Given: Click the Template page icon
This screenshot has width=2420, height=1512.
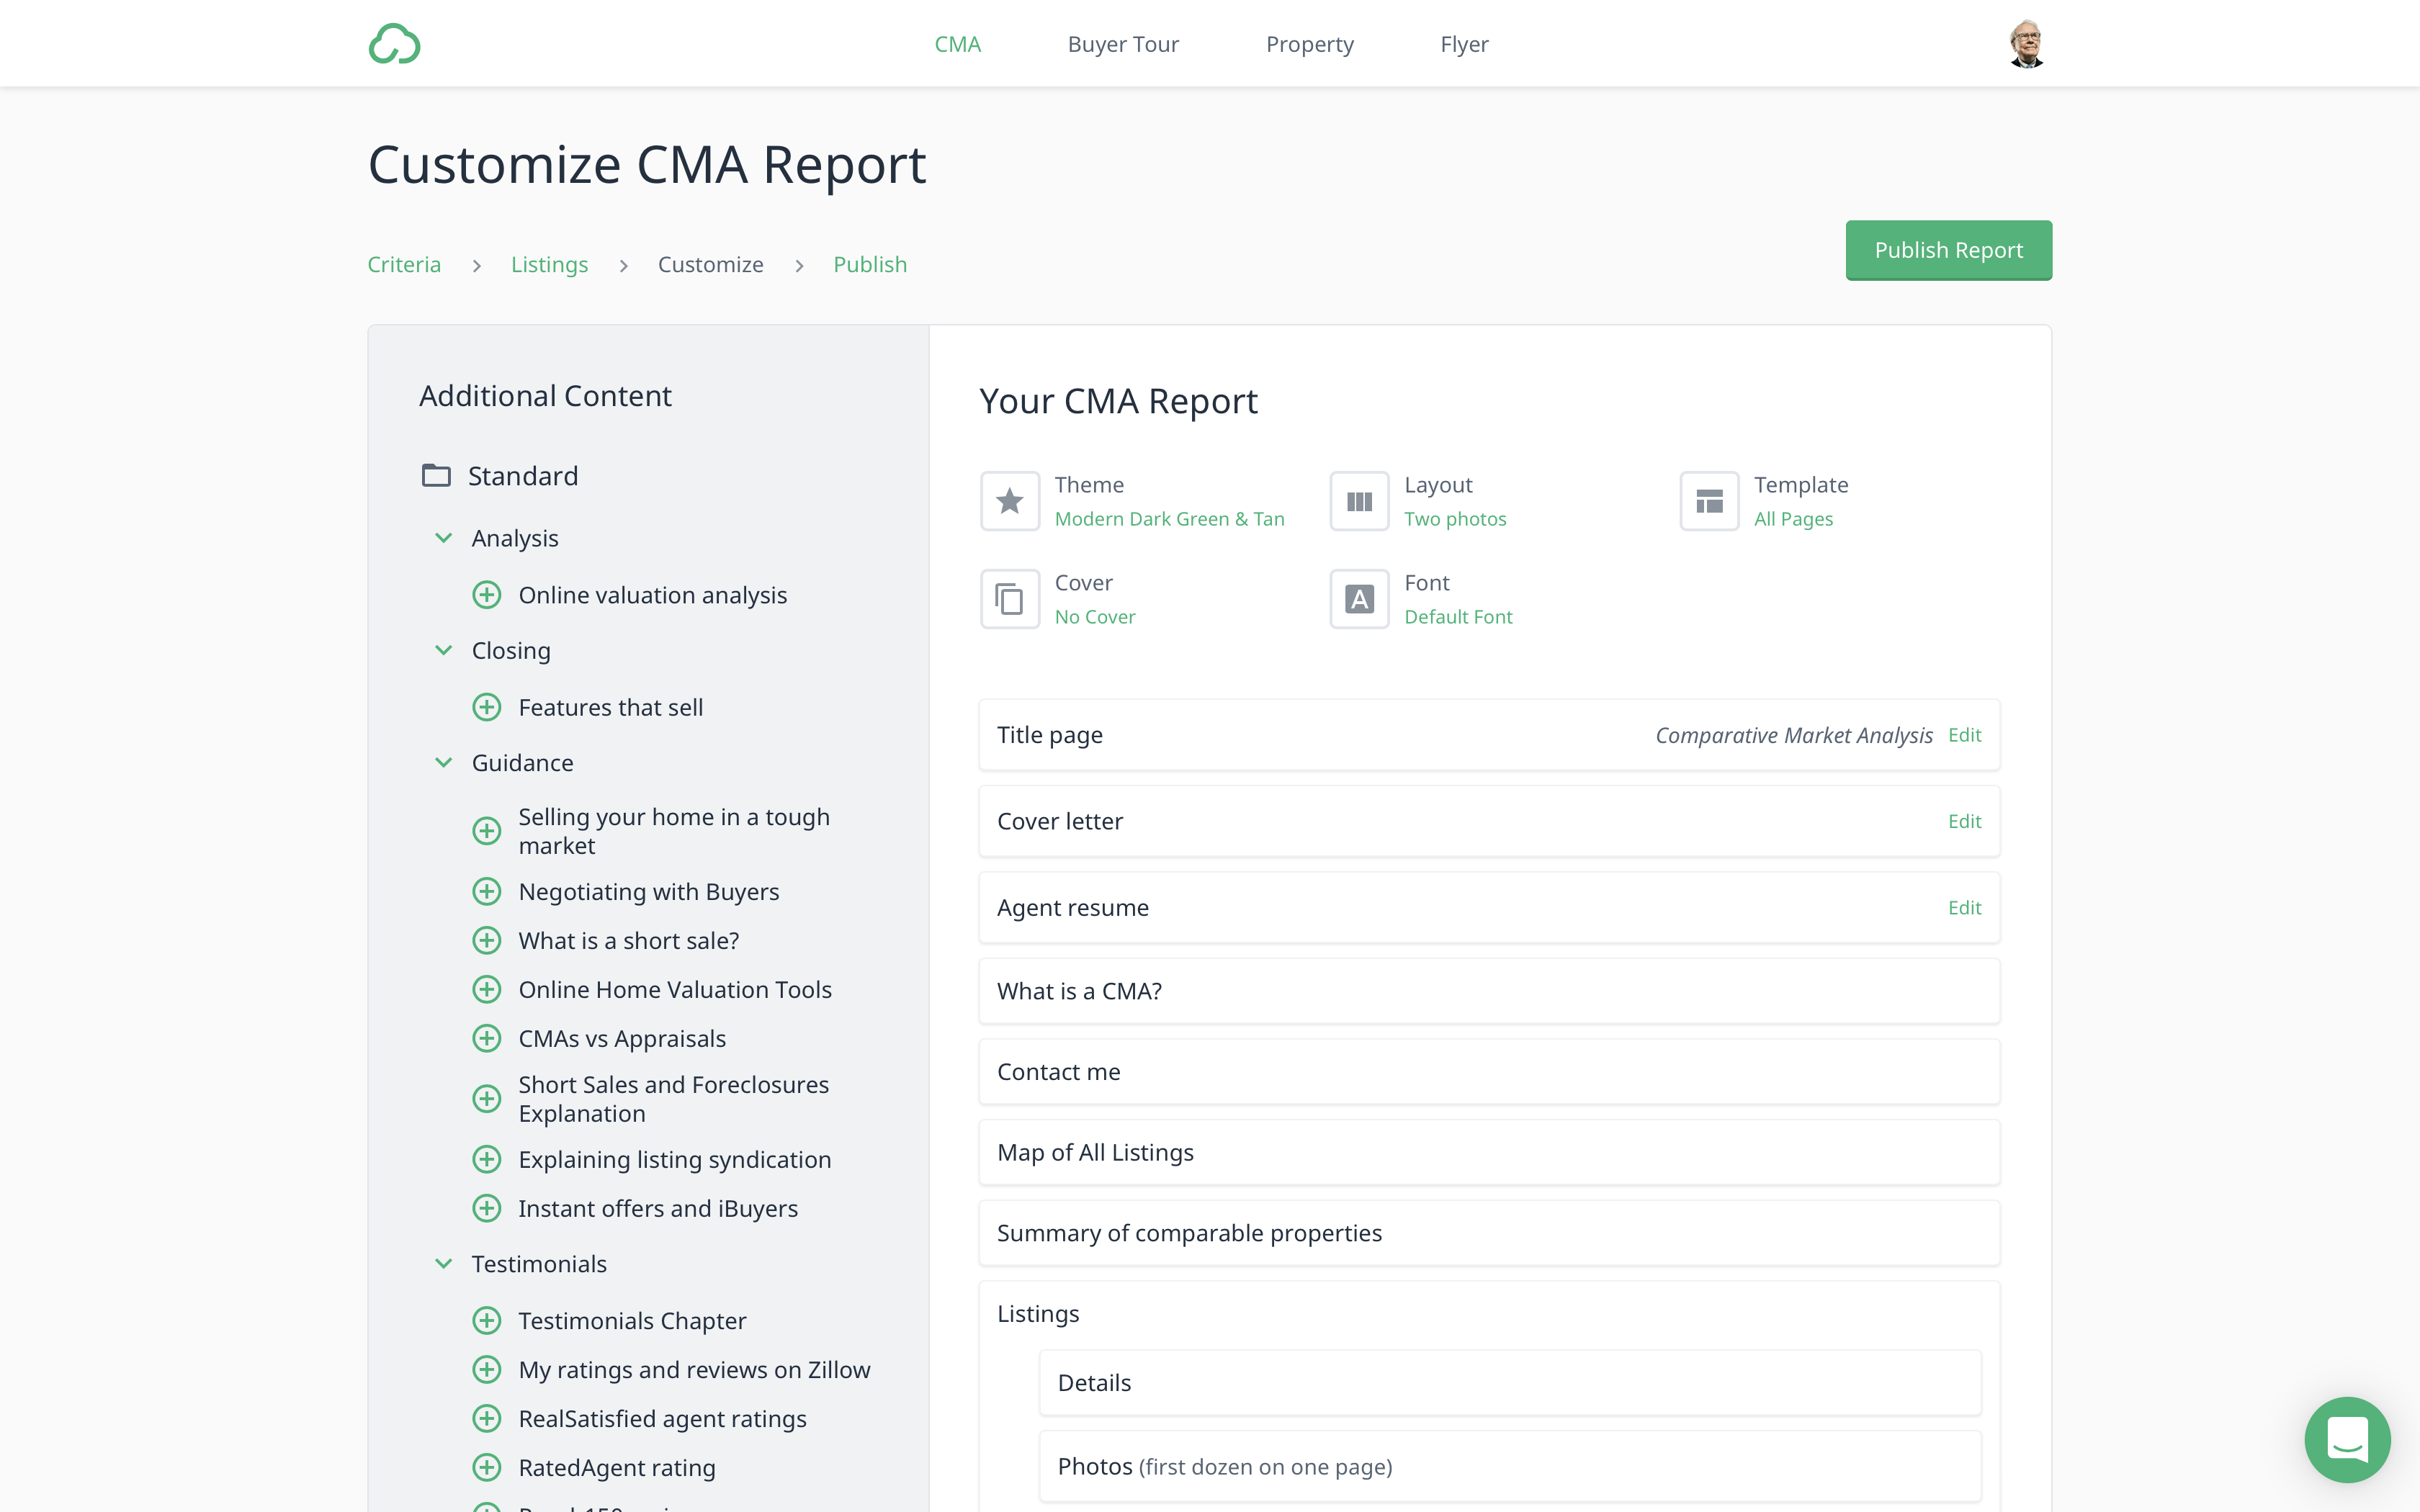Looking at the screenshot, I should coord(1709,501).
